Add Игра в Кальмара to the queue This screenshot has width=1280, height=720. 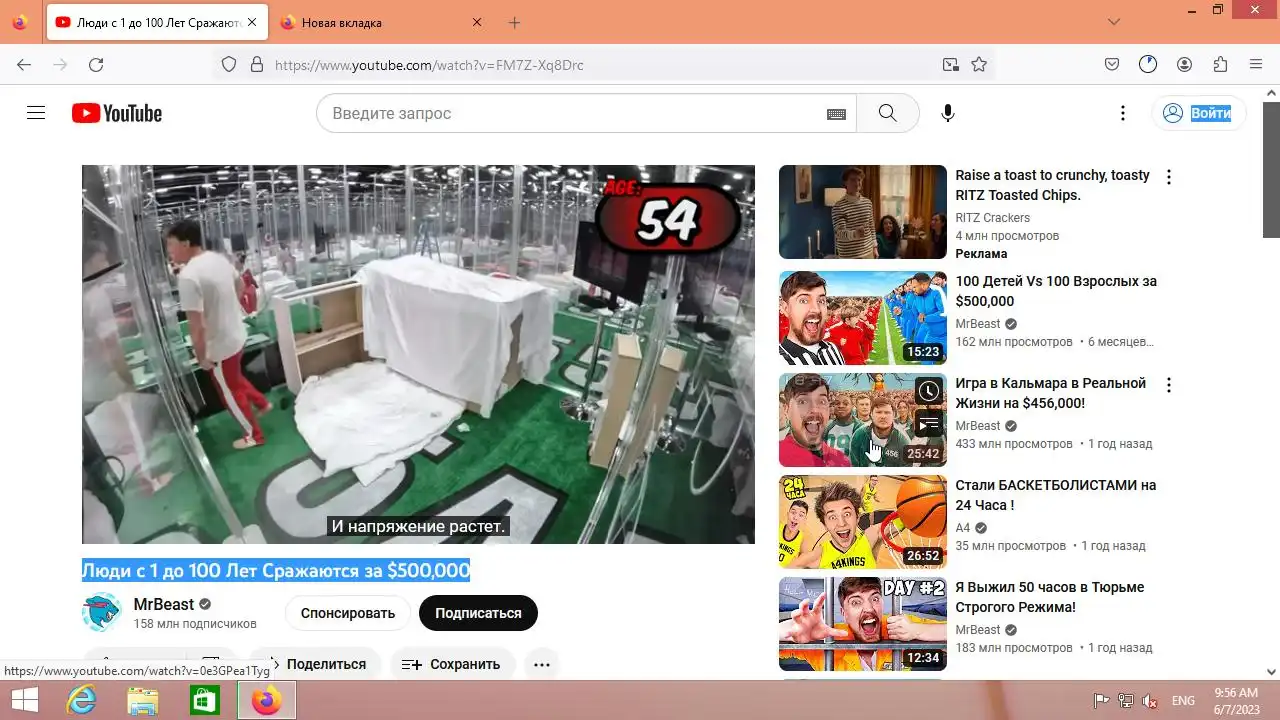(x=929, y=423)
